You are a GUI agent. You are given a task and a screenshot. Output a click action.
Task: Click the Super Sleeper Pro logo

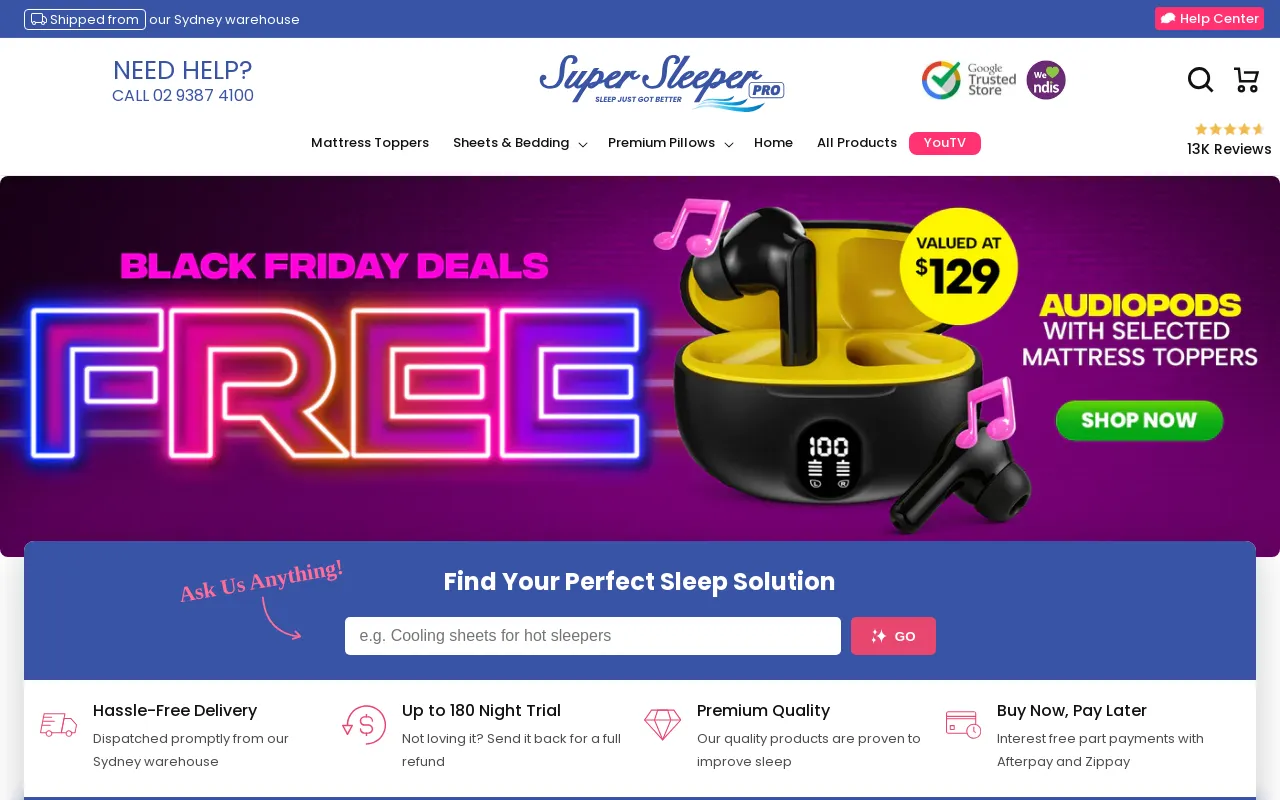(x=662, y=82)
